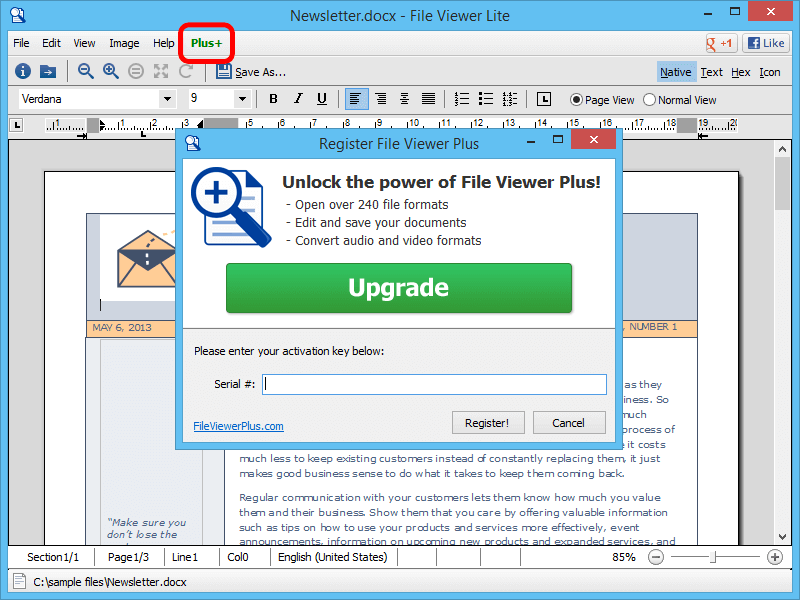Click the document icon beside the file path
This screenshot has height=600, width=800.
coord(19,582)
